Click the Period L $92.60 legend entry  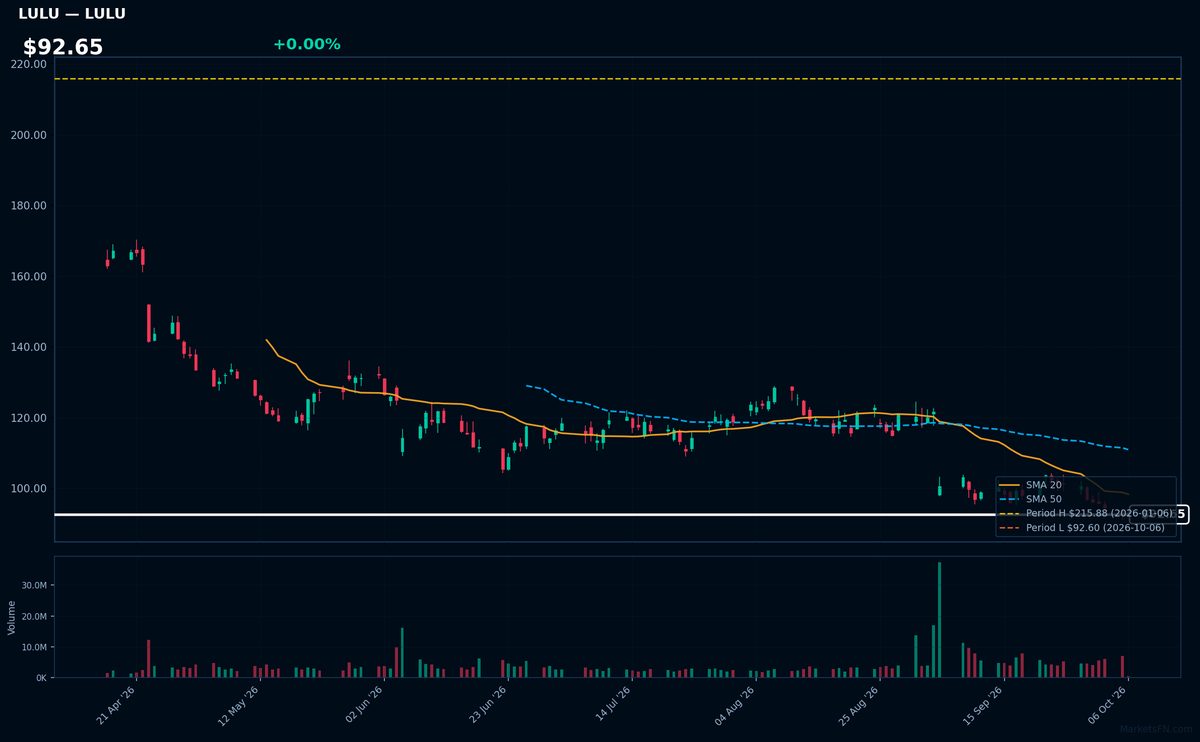pyautogui.click(x=1082, y=527)
